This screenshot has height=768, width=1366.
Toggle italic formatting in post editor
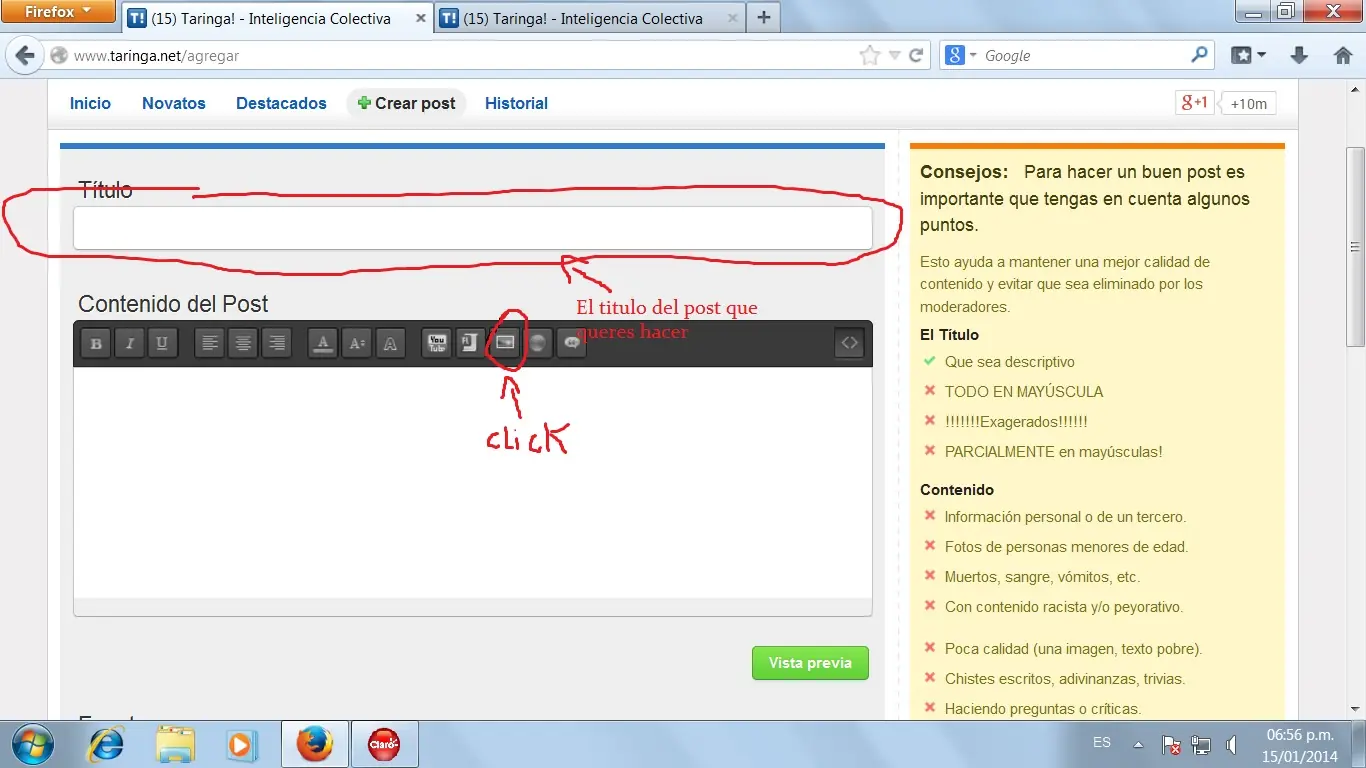(x=129, y=344)
